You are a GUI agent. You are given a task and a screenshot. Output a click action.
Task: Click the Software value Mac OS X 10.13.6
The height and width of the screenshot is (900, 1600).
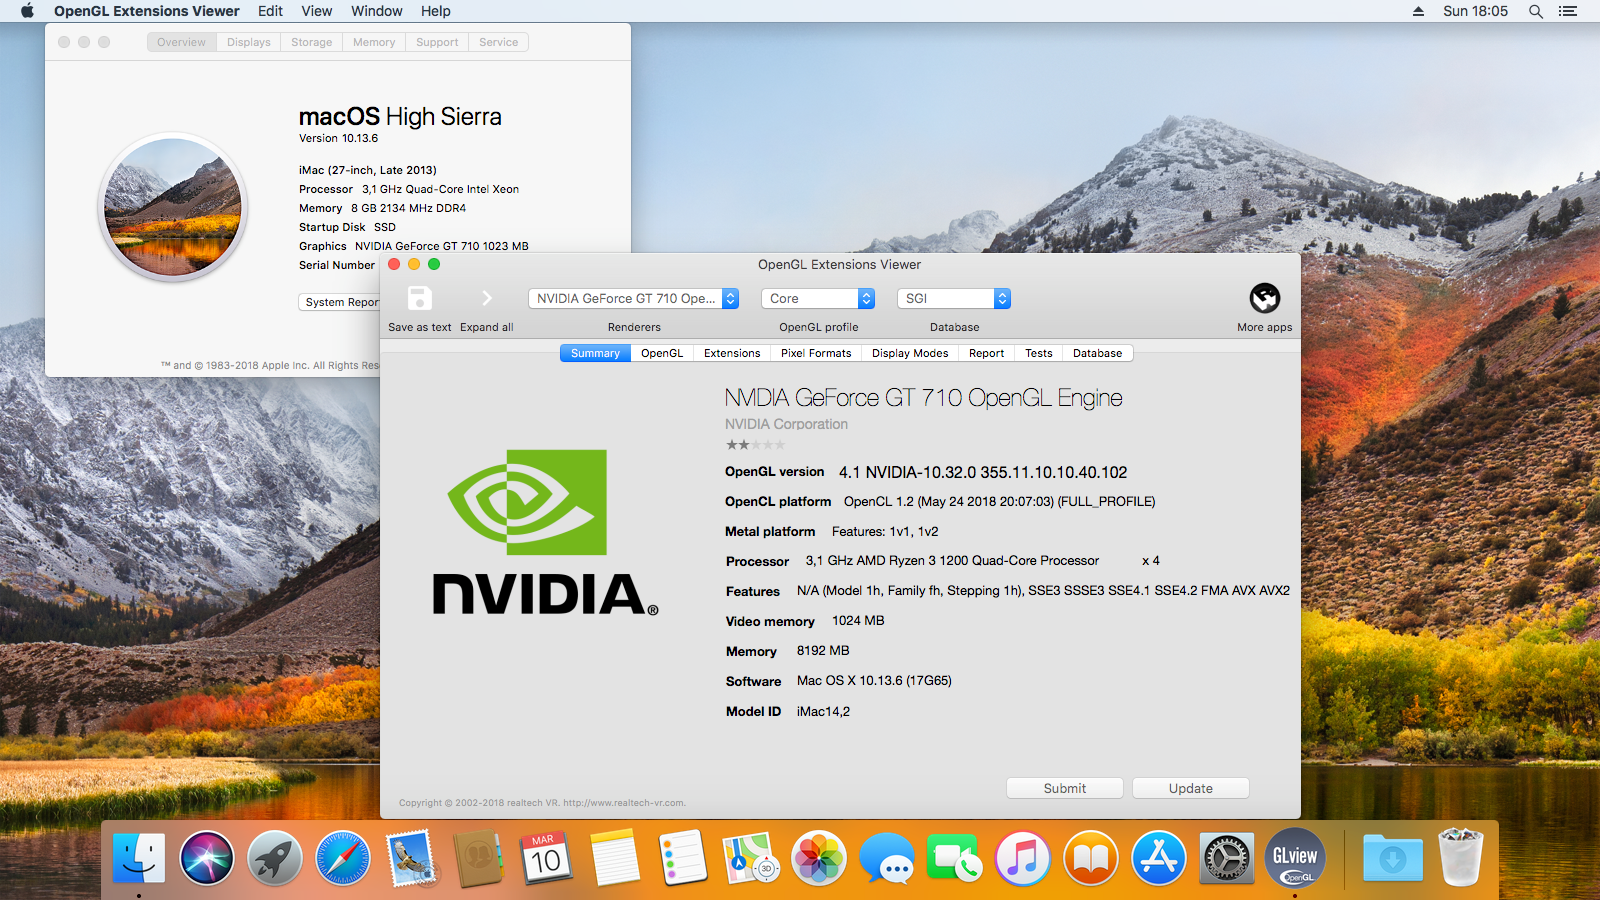click(874, 681)
